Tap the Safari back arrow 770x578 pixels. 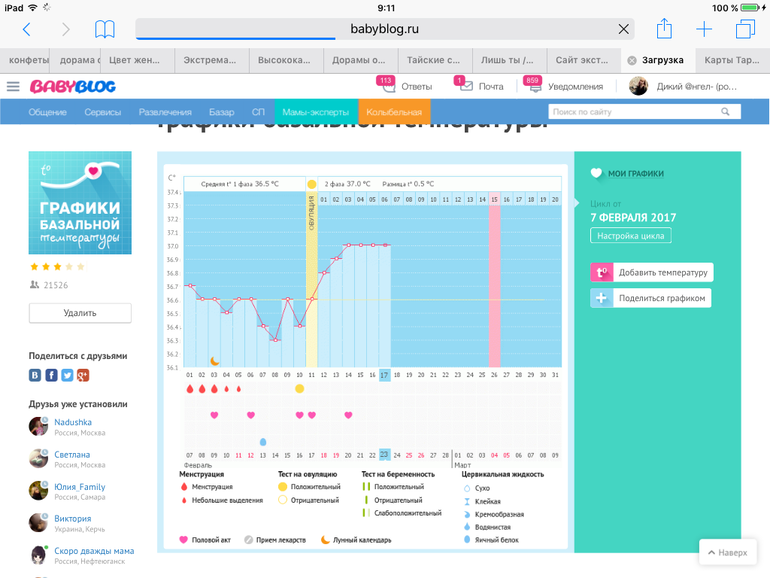click(27, 30)
